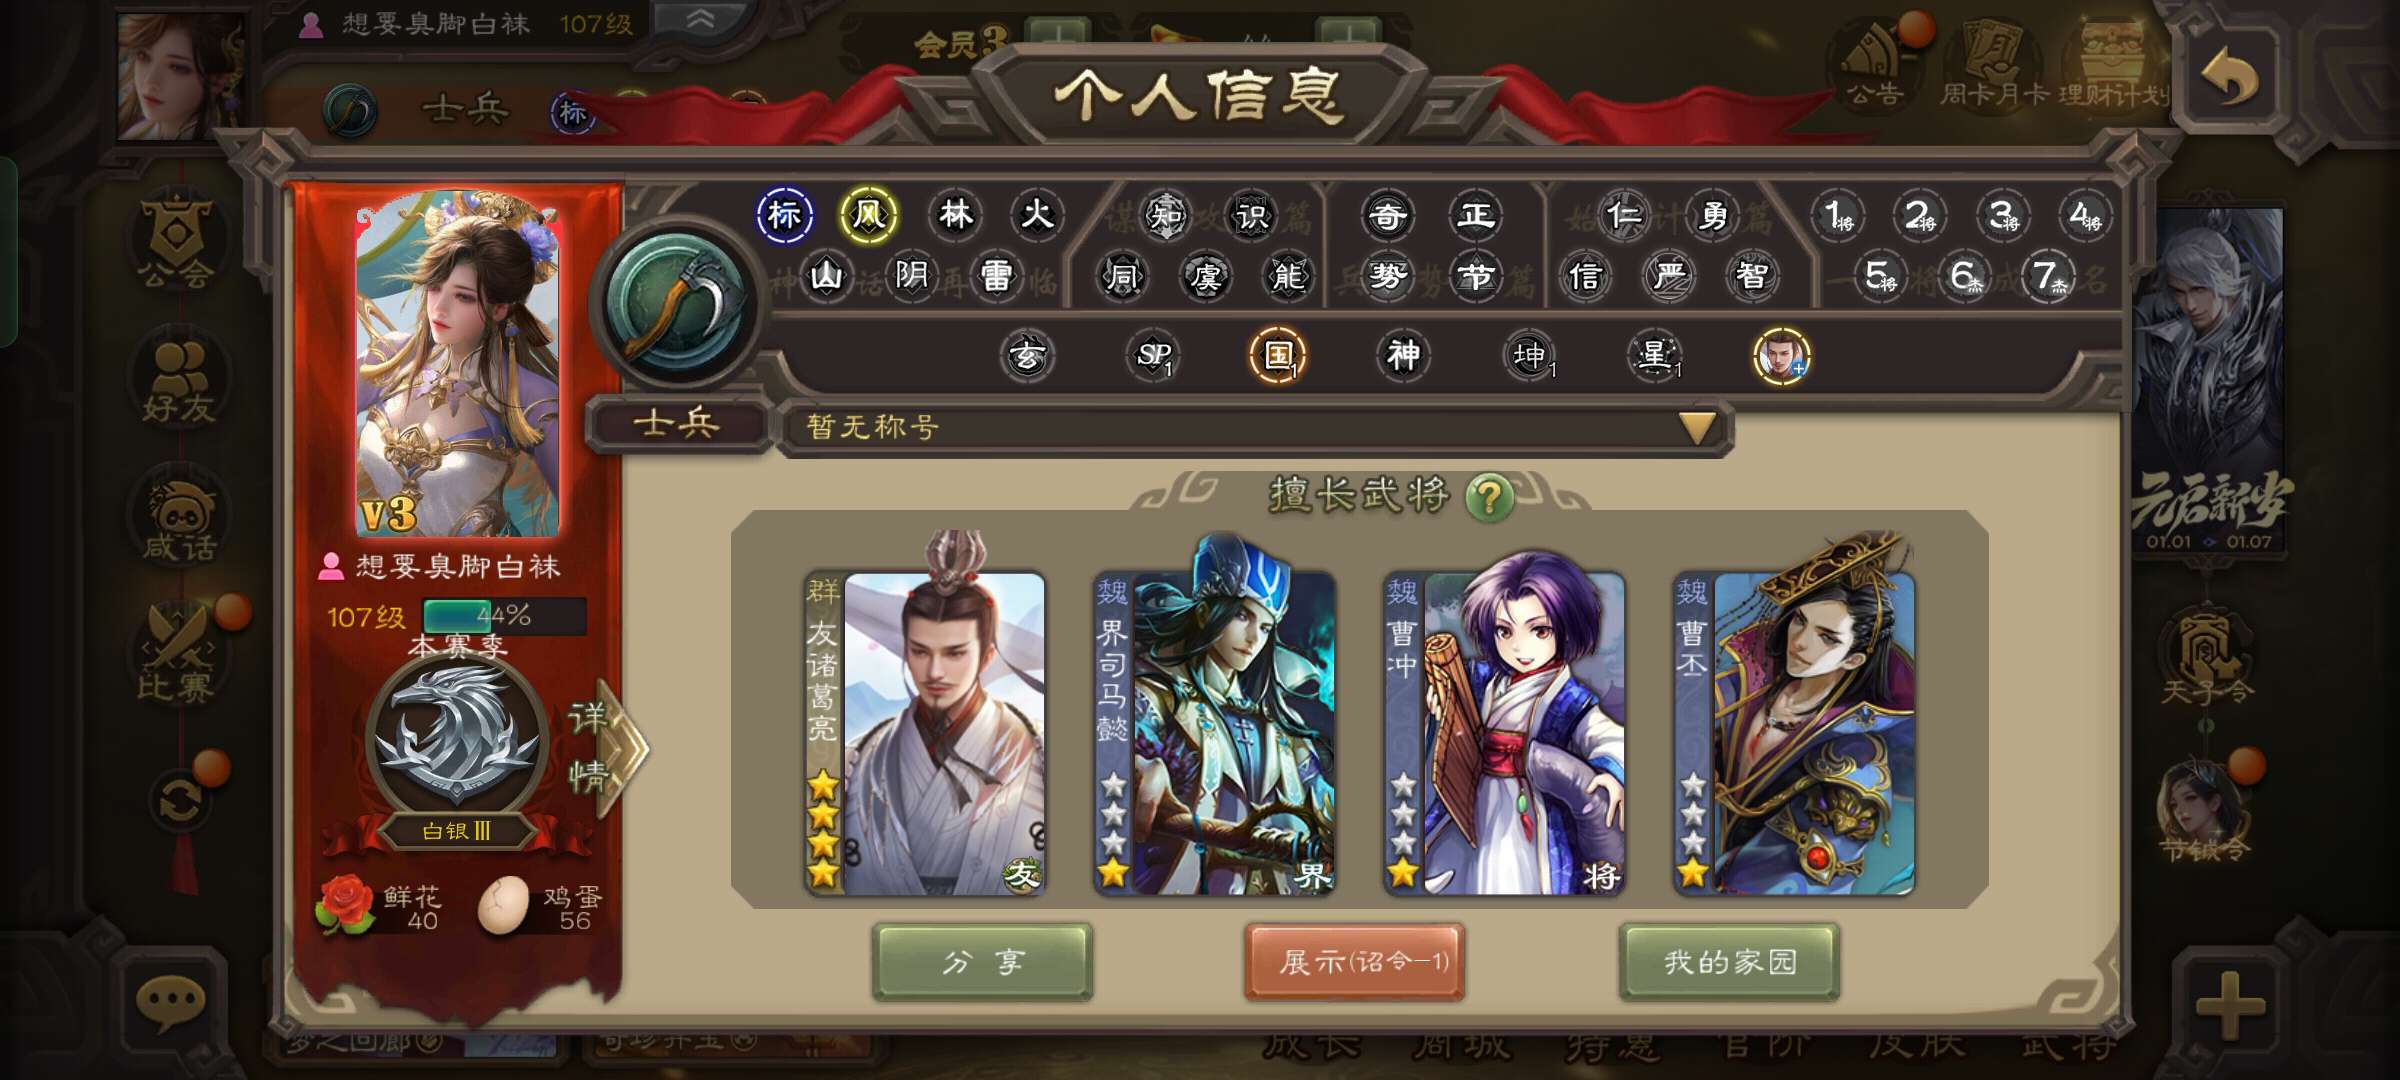Click the 分享 share button
Screen dimensions: 2400x1080
click(x=982, y=962)
